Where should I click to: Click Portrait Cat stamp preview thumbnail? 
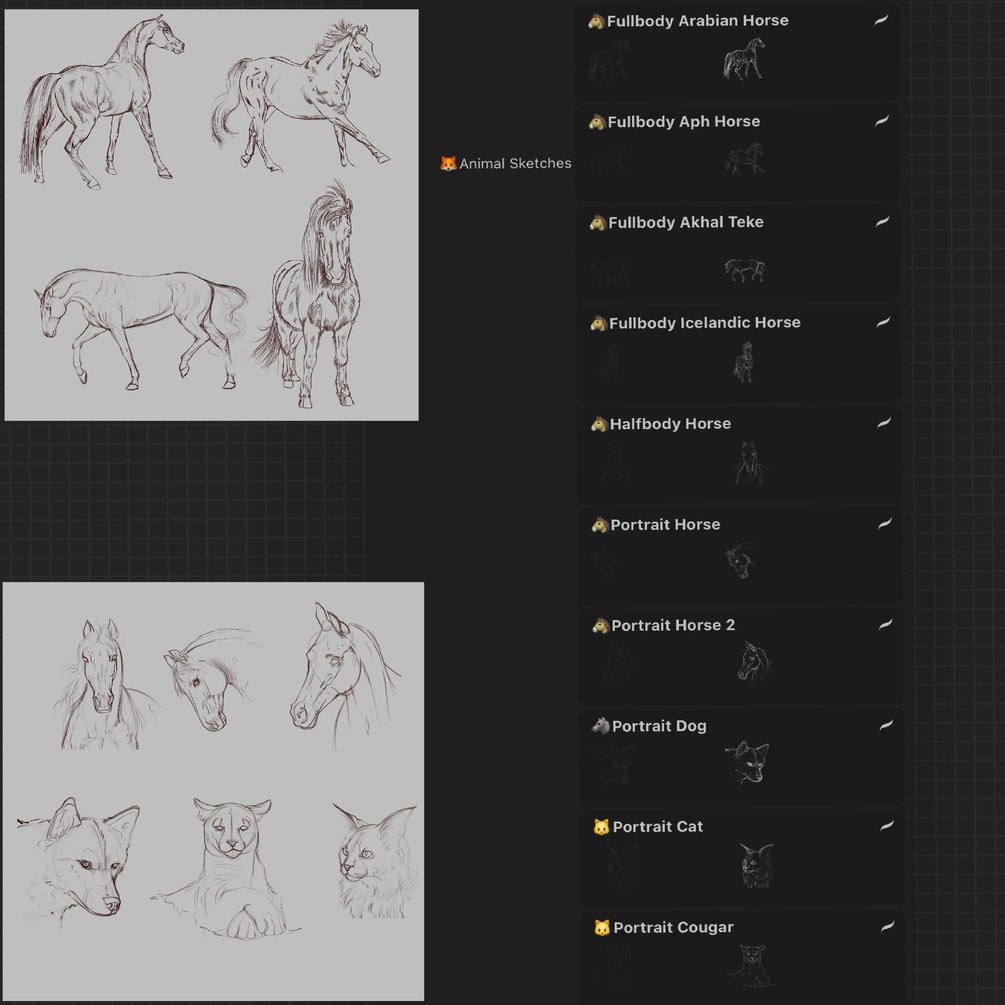(x=756, y=865)
